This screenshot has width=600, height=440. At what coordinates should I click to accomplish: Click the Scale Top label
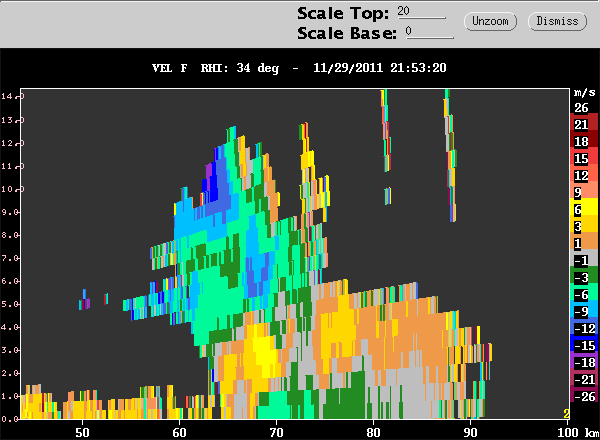coord(343,13)
